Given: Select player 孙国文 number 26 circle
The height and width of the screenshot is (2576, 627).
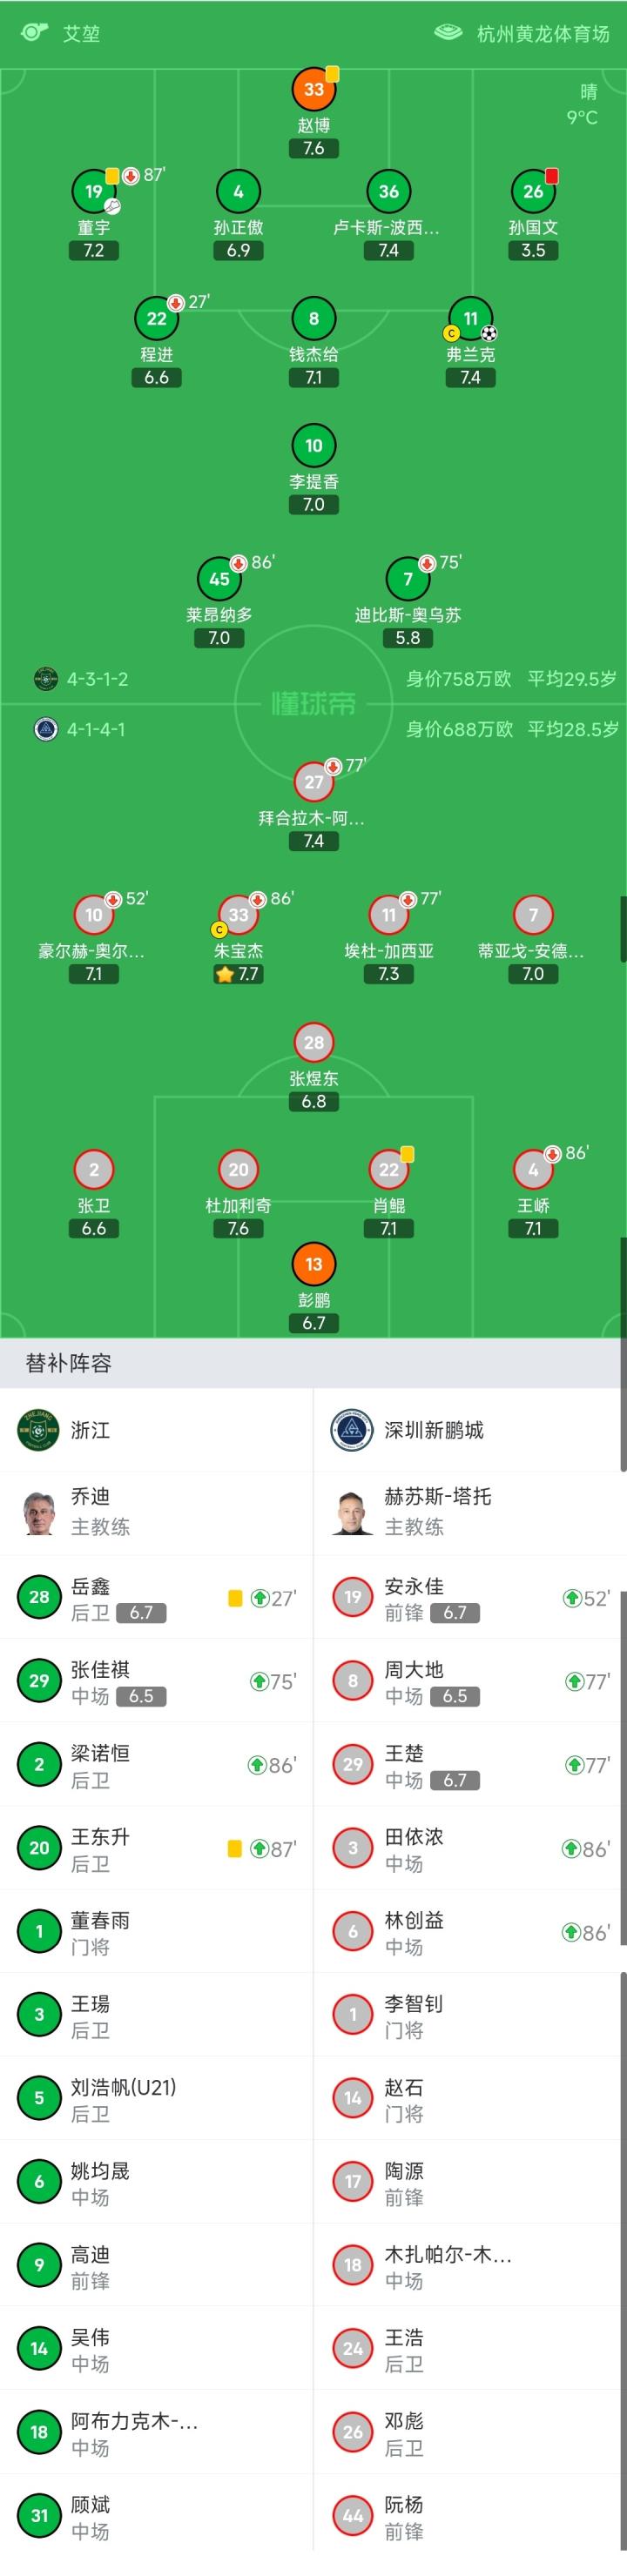Looking at the screenshot, I should pyautogui.click(x=533, y=192).
